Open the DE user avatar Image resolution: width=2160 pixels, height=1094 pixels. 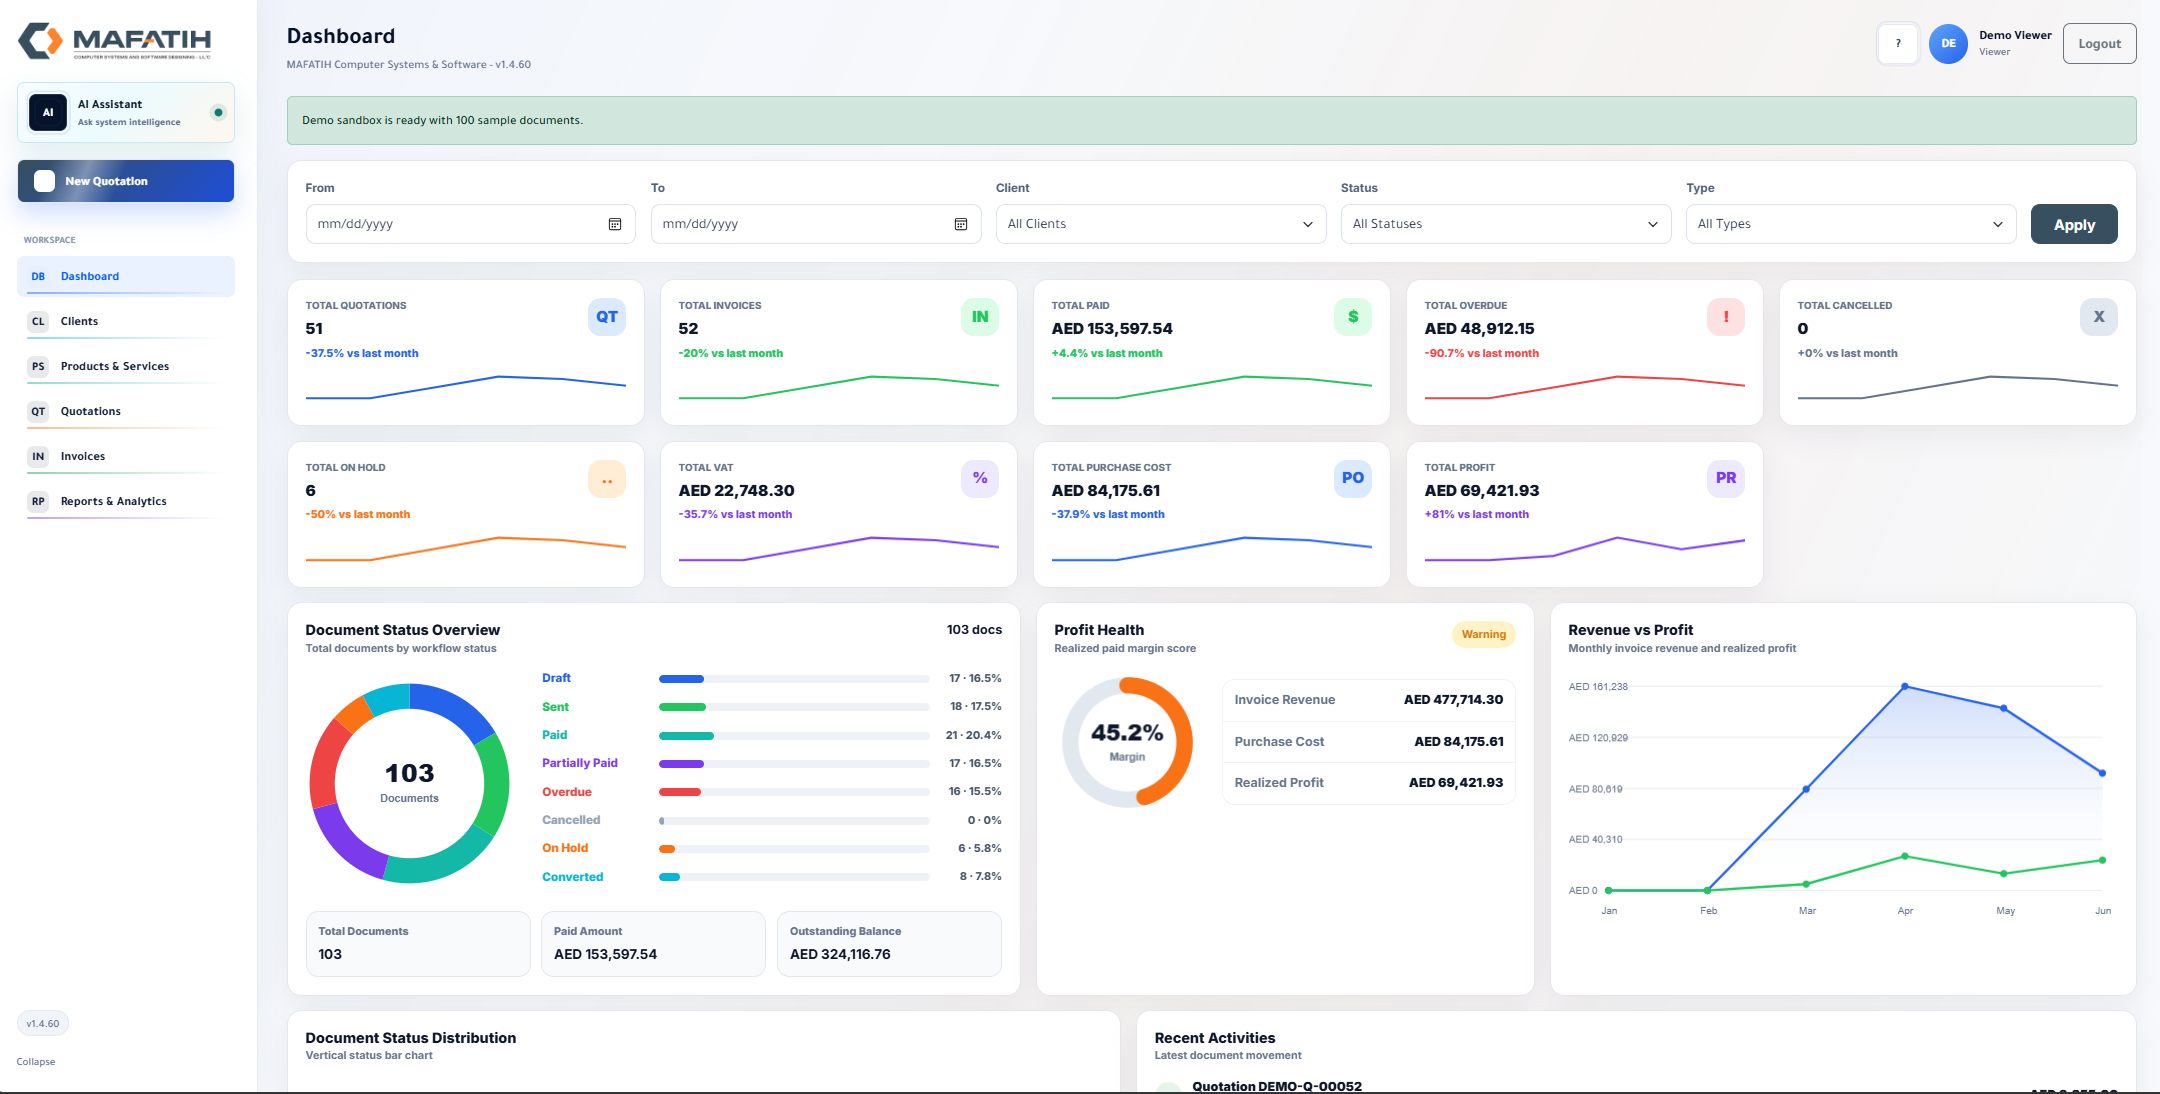[x=1948, y=43]
